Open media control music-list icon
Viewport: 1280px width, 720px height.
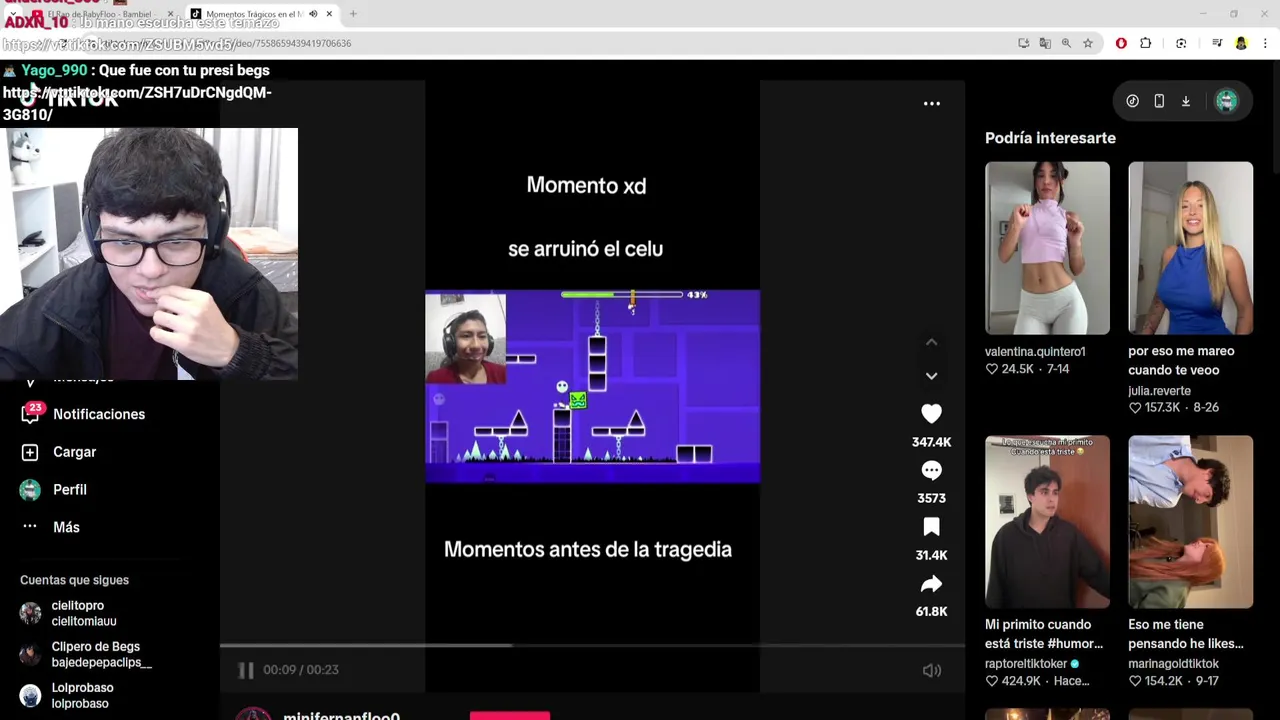[1217, 43]
